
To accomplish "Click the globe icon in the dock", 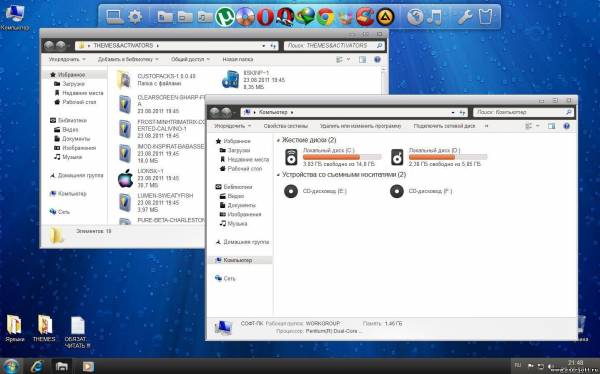I will click(x=415, y=17).
